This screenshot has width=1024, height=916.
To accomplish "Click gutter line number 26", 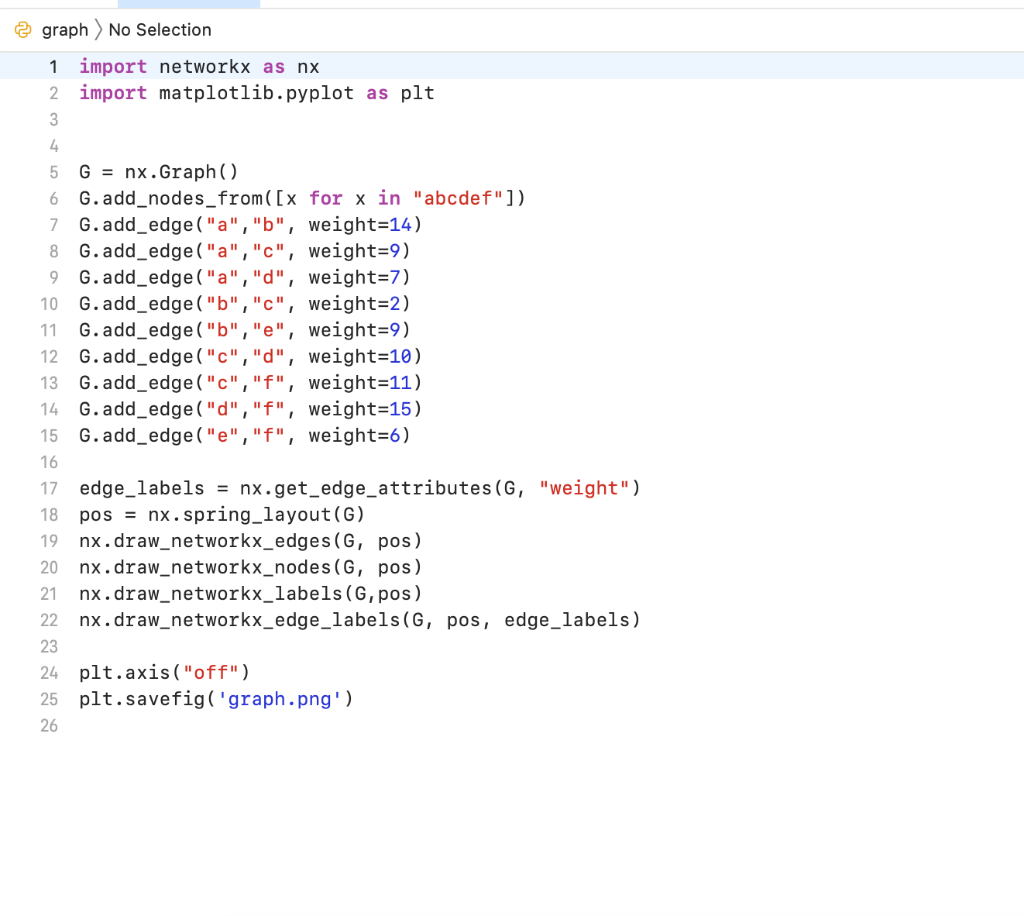I will click(x=50, y=726).
